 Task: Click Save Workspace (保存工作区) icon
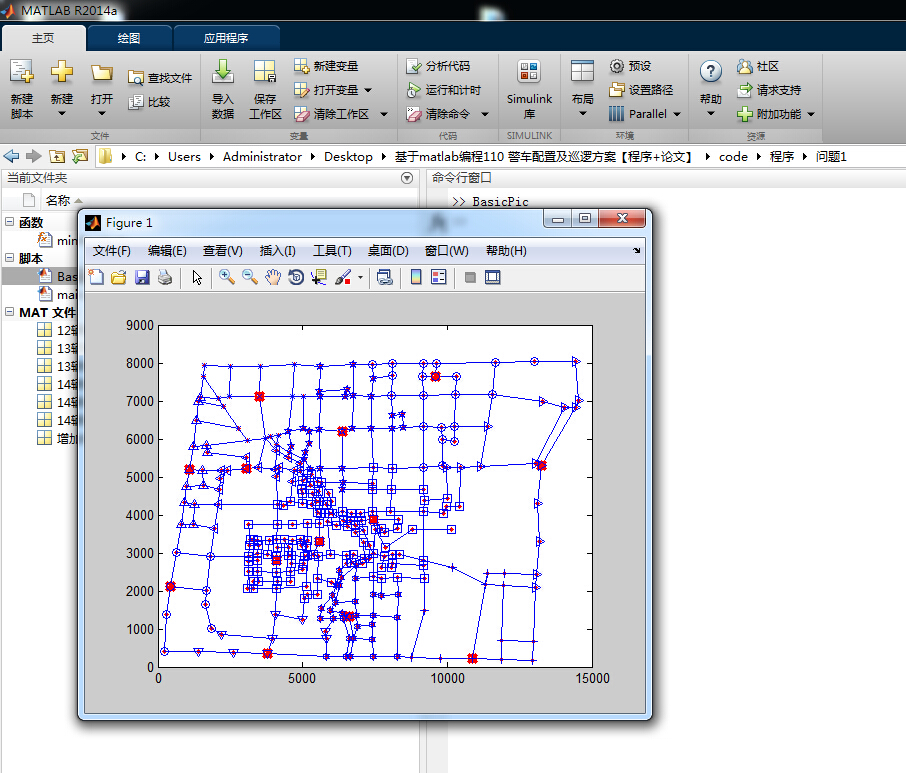[265, 72]
